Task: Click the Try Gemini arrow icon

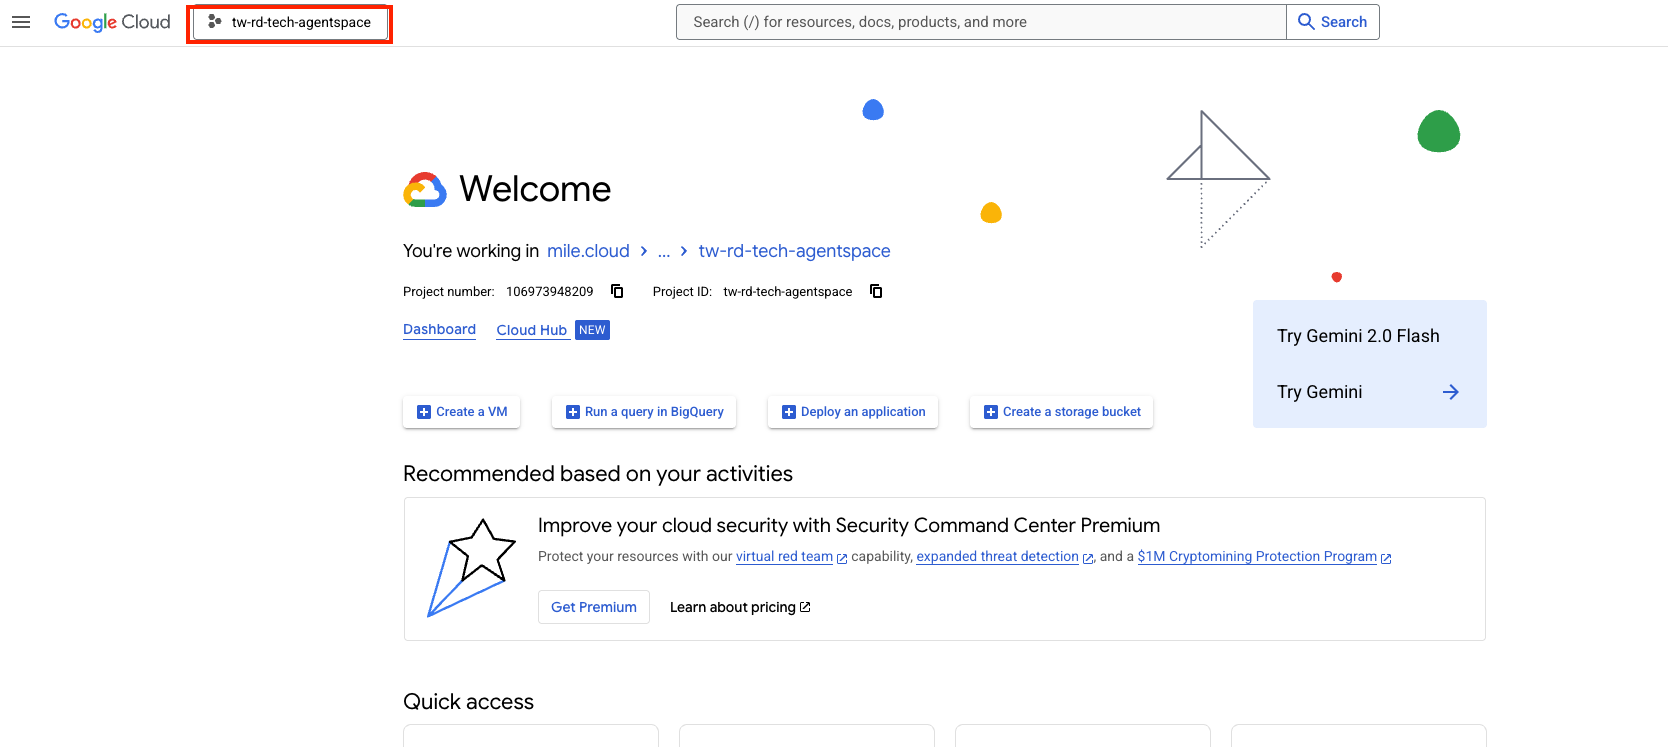Action: coord(1450,392)
